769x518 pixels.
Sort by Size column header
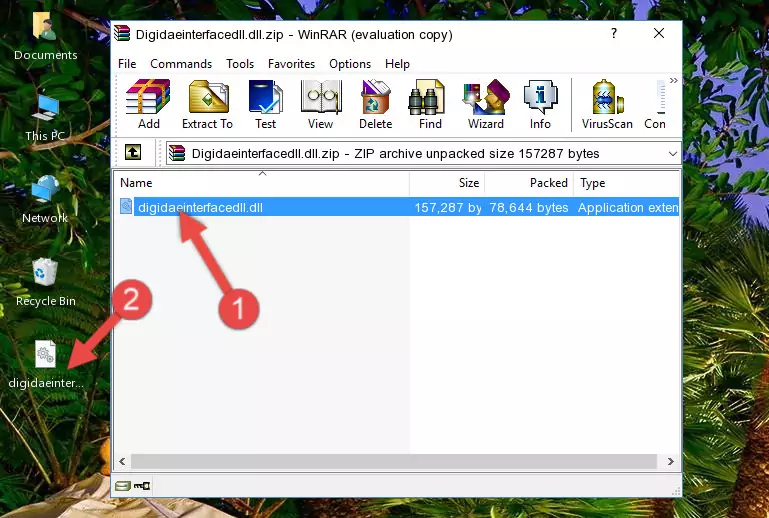tap(447, 183)
